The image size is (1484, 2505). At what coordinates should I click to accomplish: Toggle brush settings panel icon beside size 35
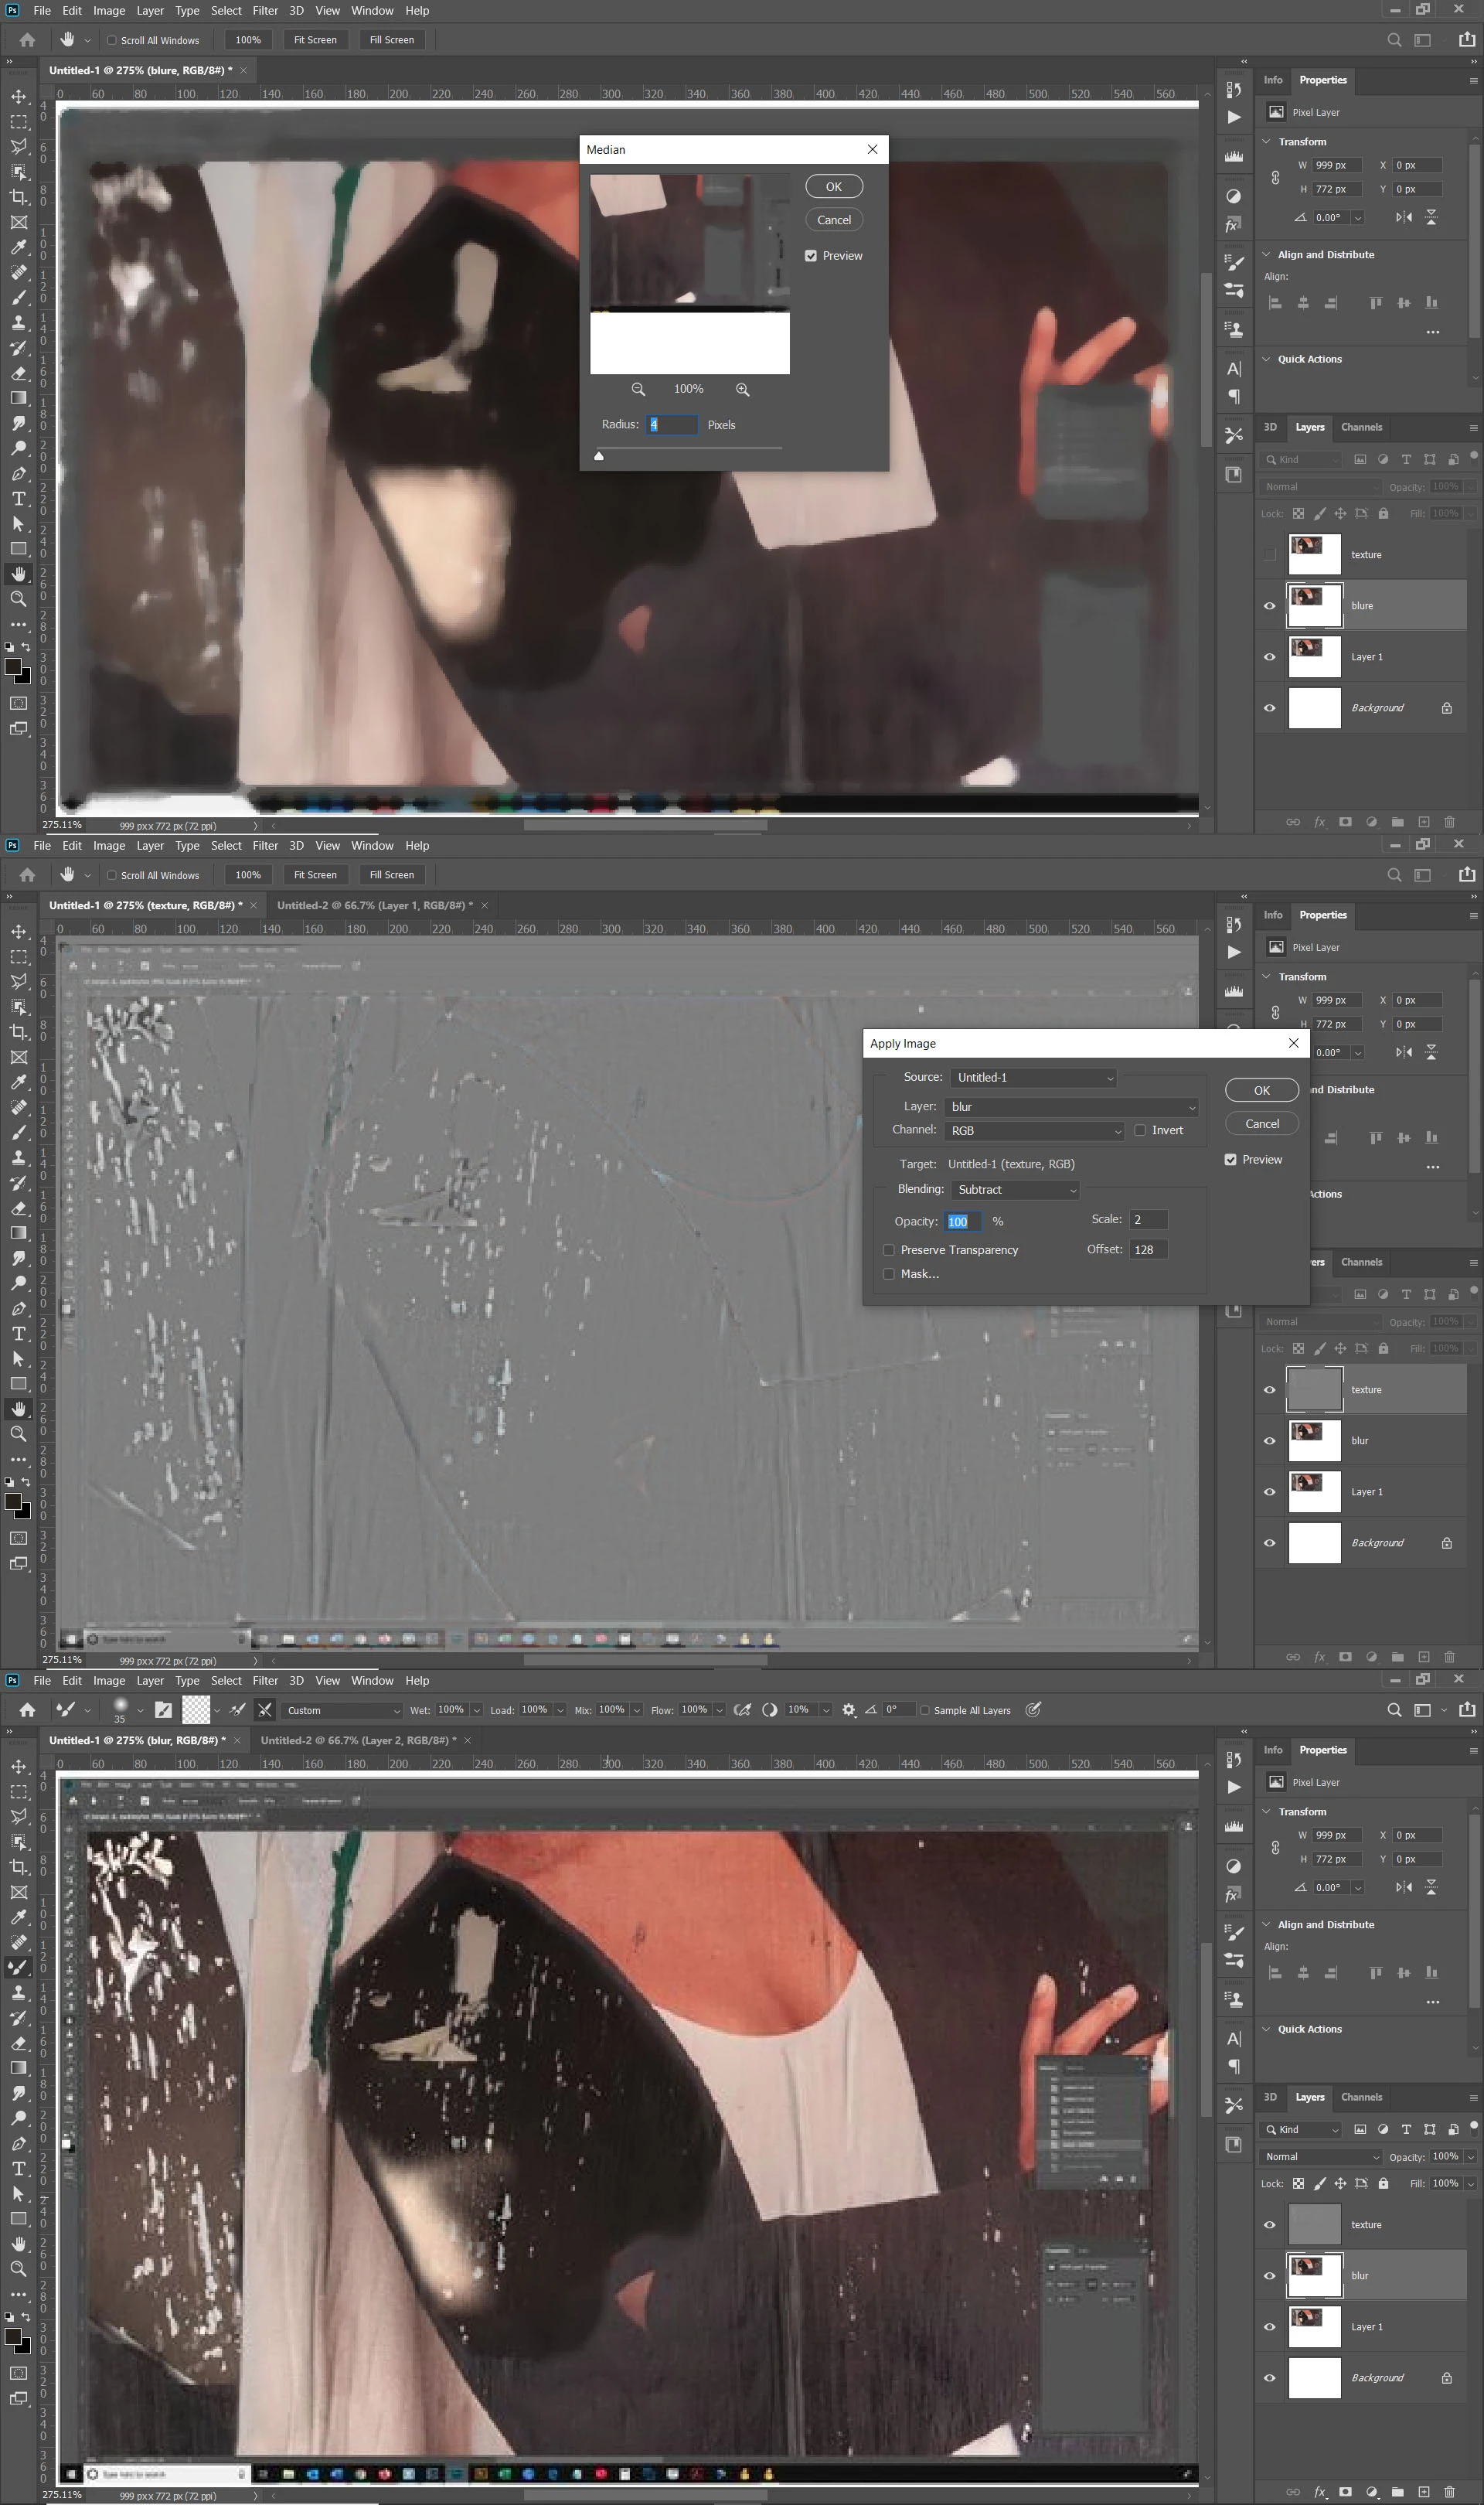tap(163, 1710)
